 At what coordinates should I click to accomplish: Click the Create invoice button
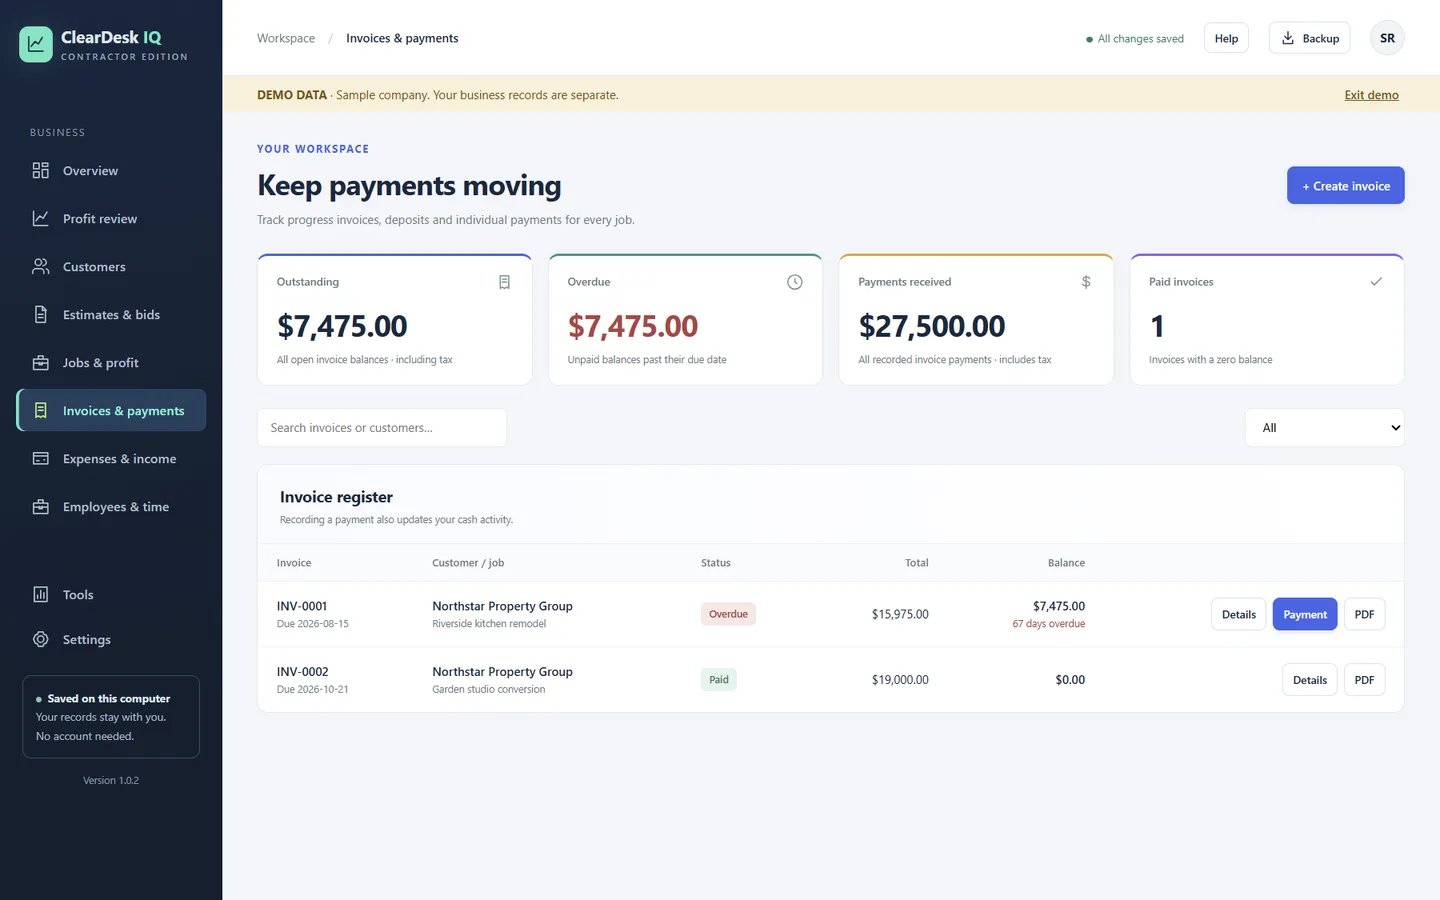click(x=1346, y=186)
